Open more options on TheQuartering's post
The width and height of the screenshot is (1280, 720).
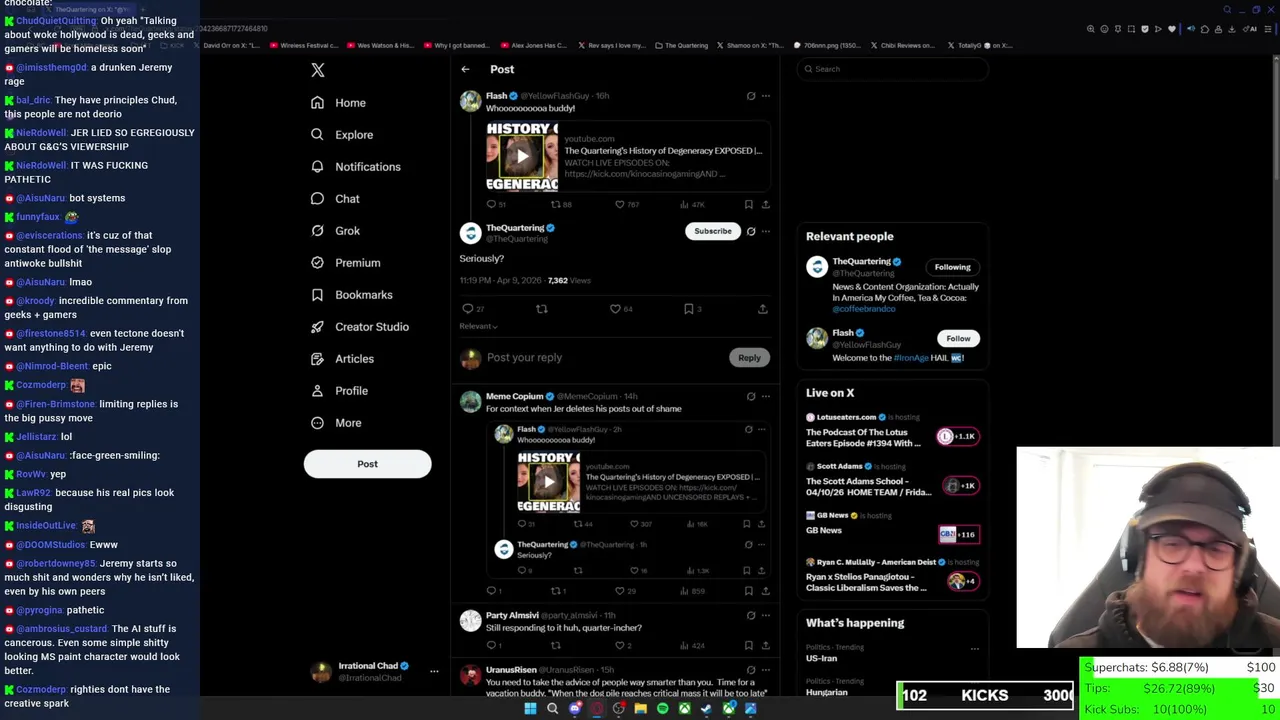point(766,231)
